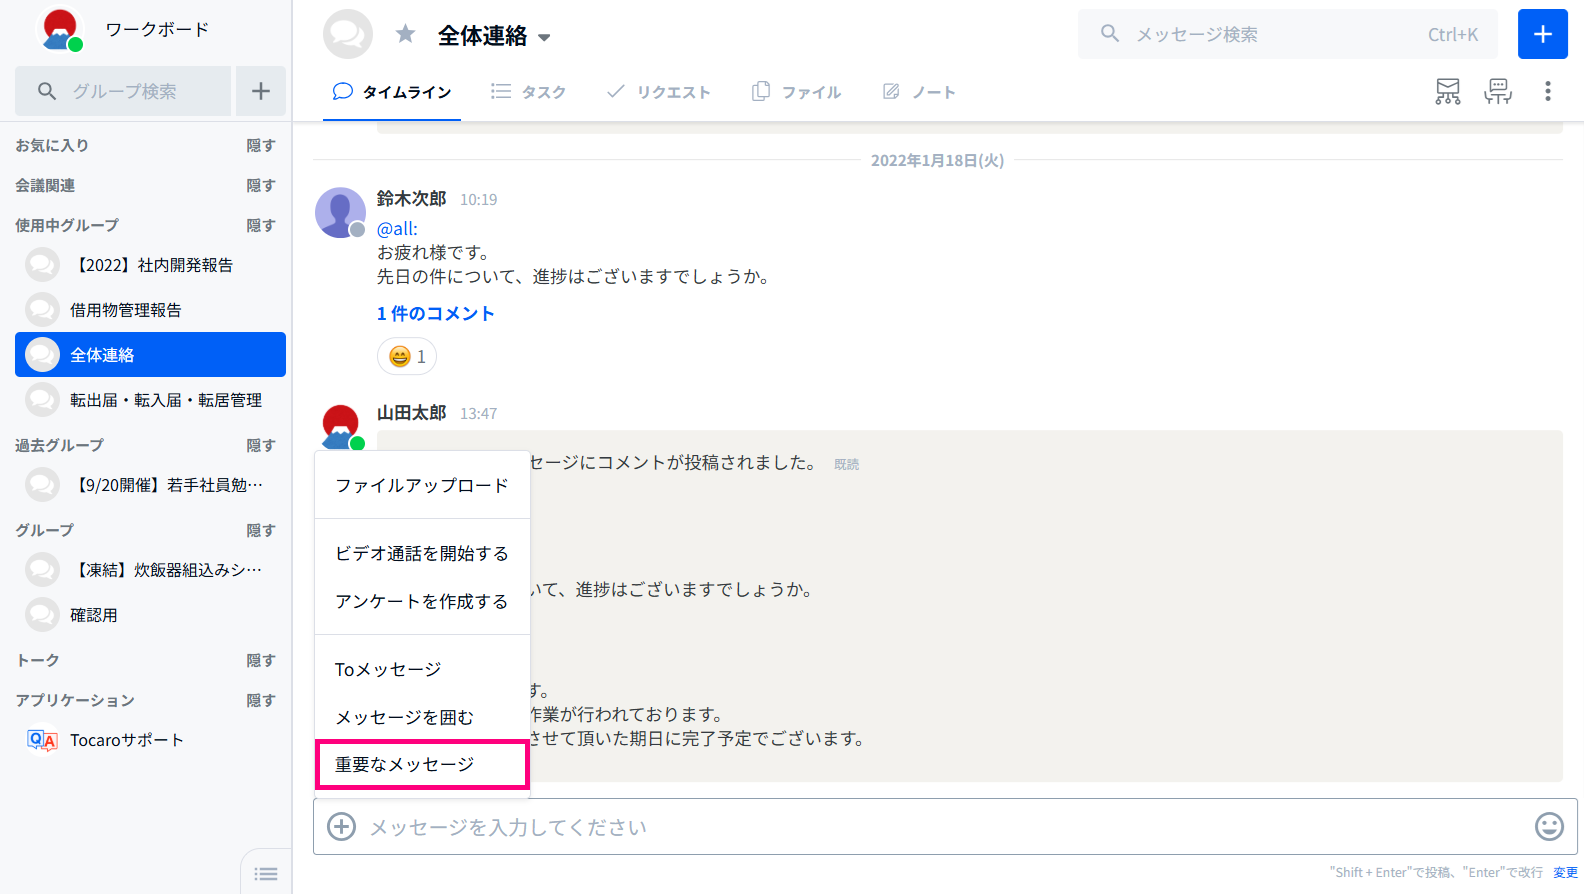Click the blue plus button at top right
The width and height of the screenshot is (1584, 894).
coord(1543,34)
